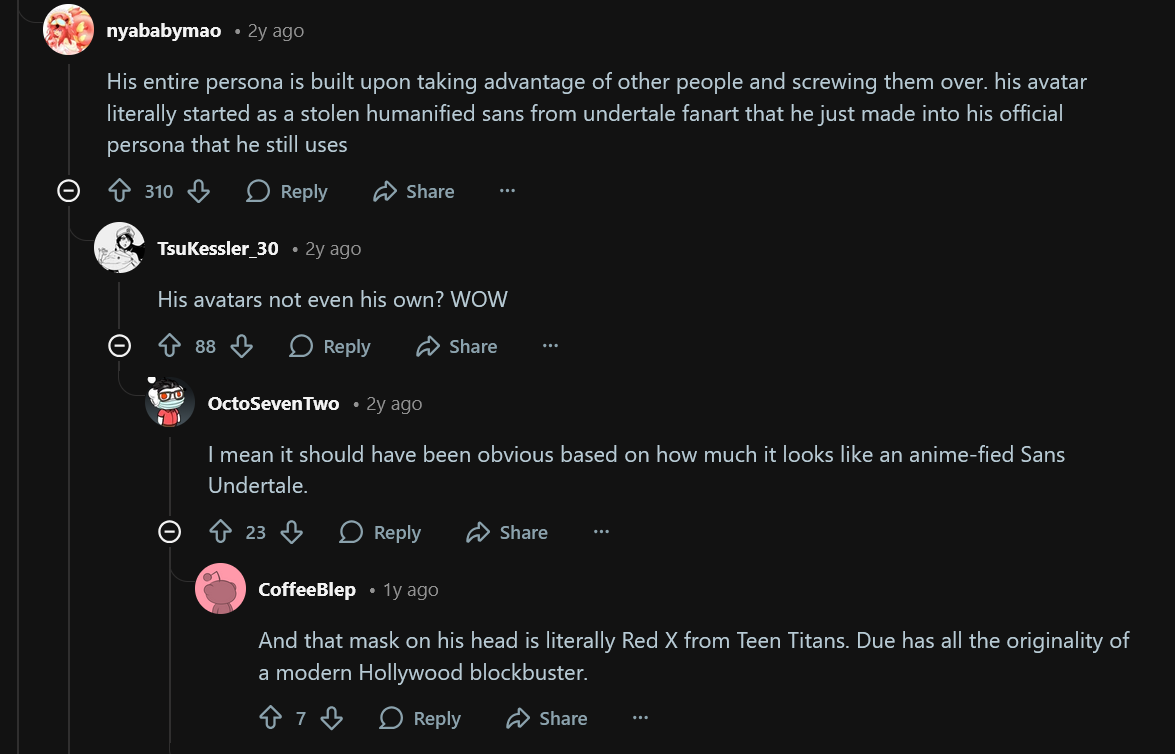
Task: Upvote TsuKessler_30's comment
Action: (x=170, y=346)
